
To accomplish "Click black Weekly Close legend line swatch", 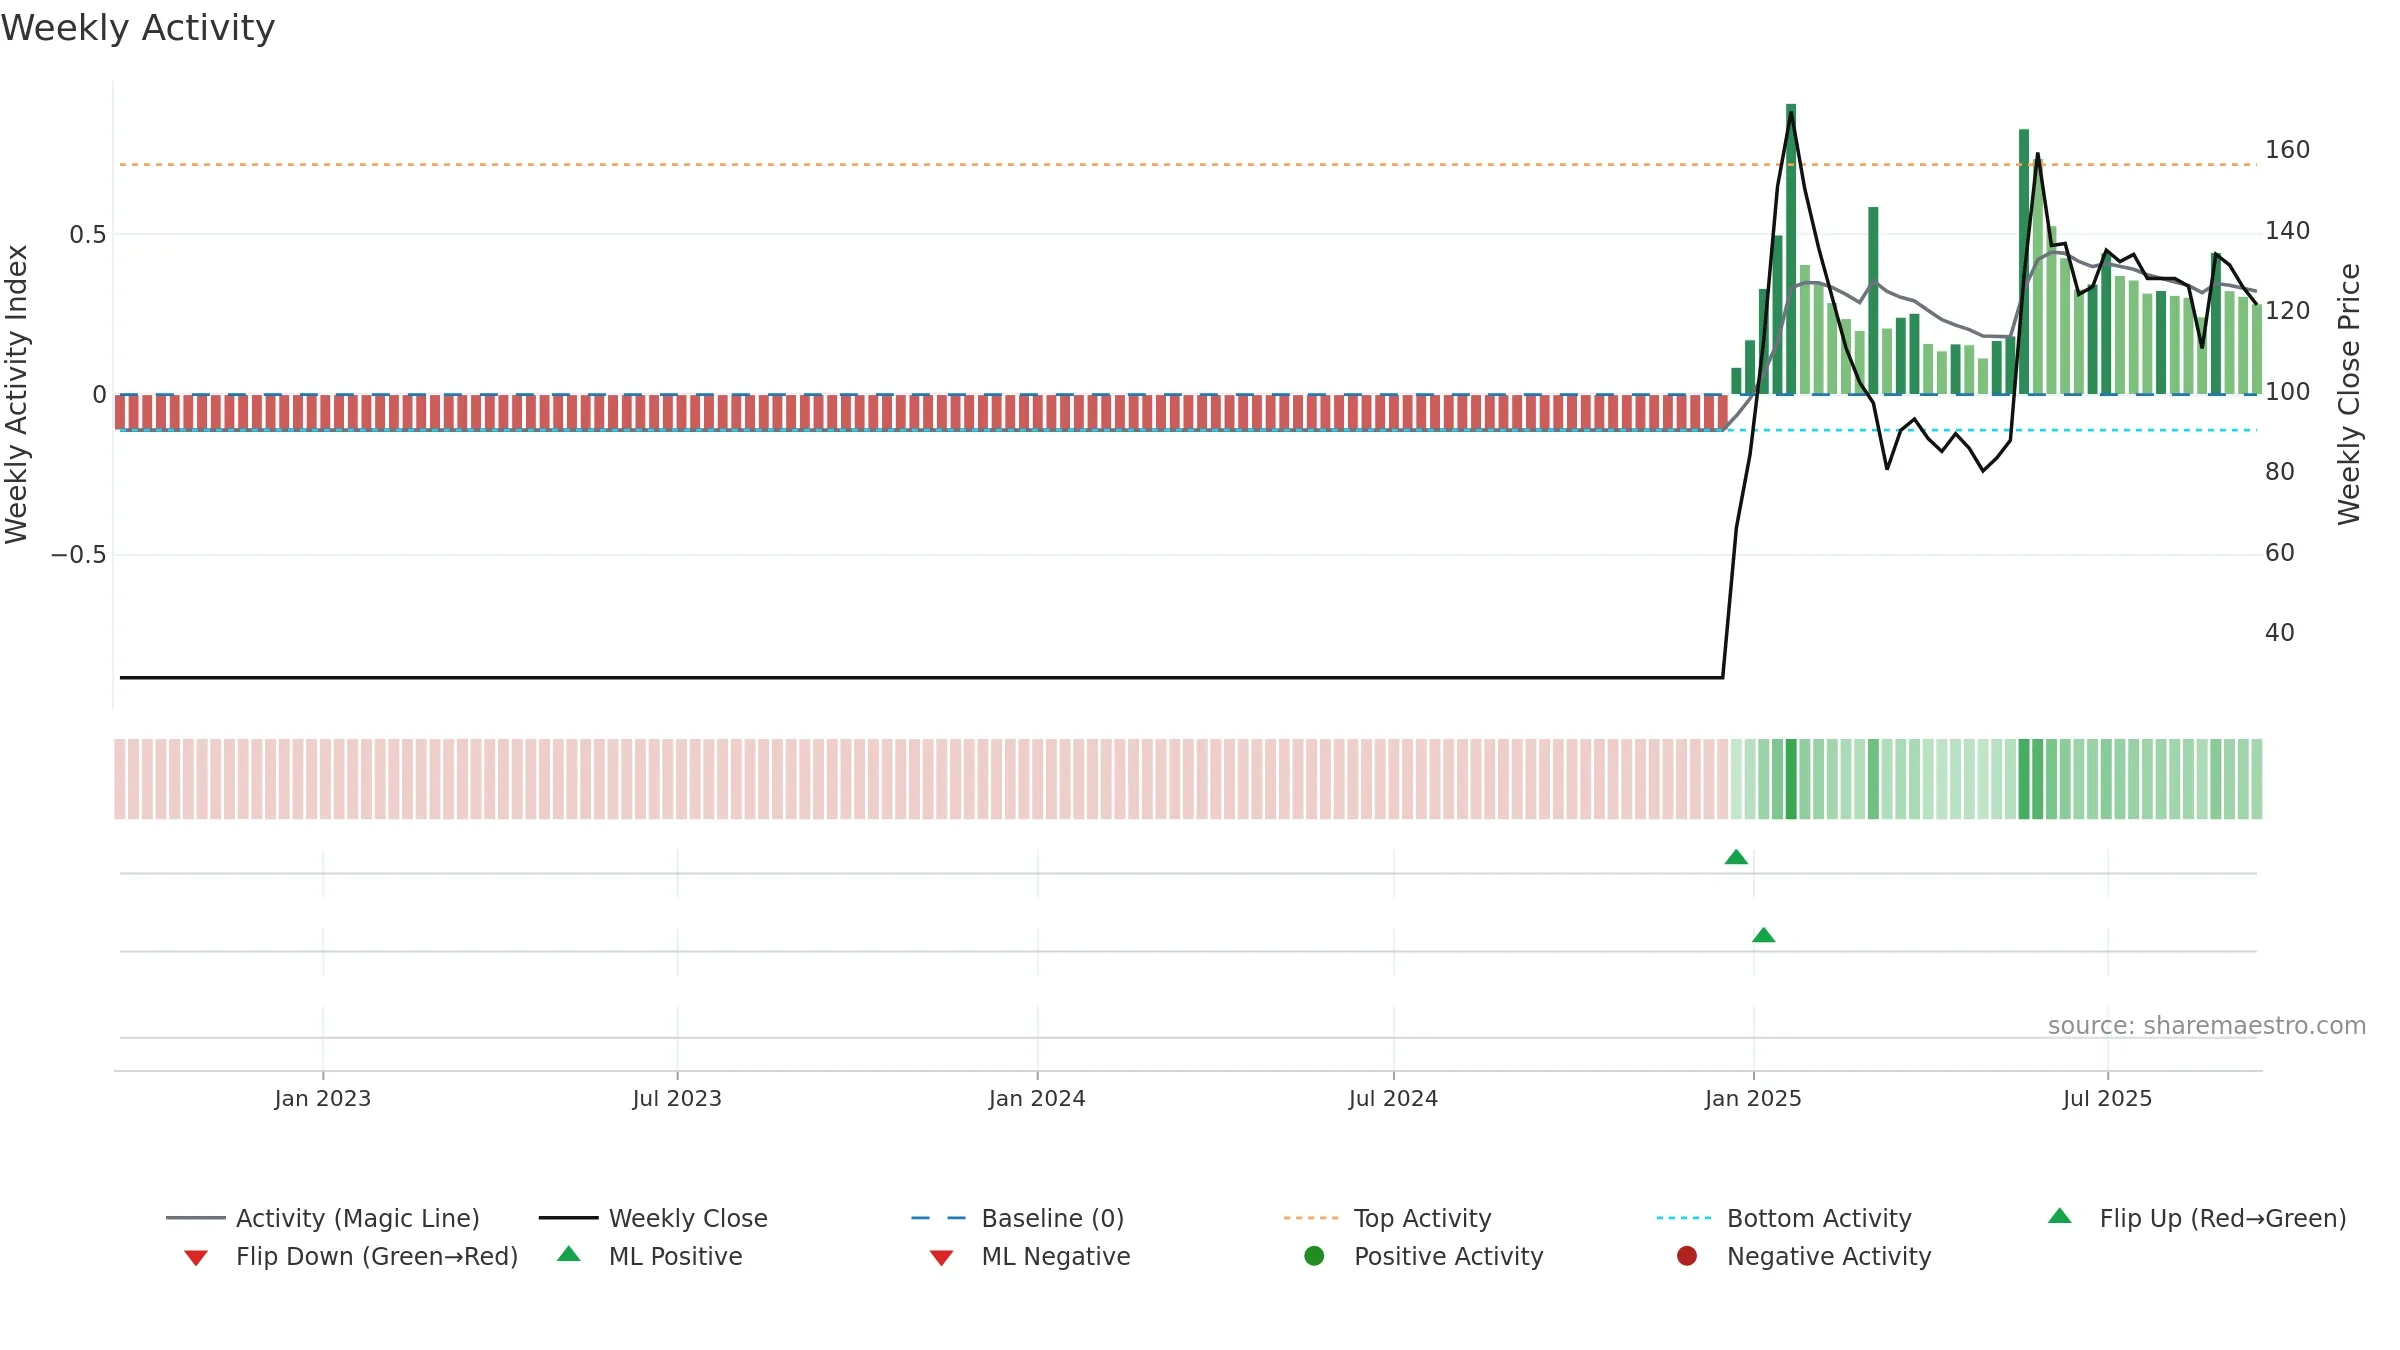I will [568, 1218].
